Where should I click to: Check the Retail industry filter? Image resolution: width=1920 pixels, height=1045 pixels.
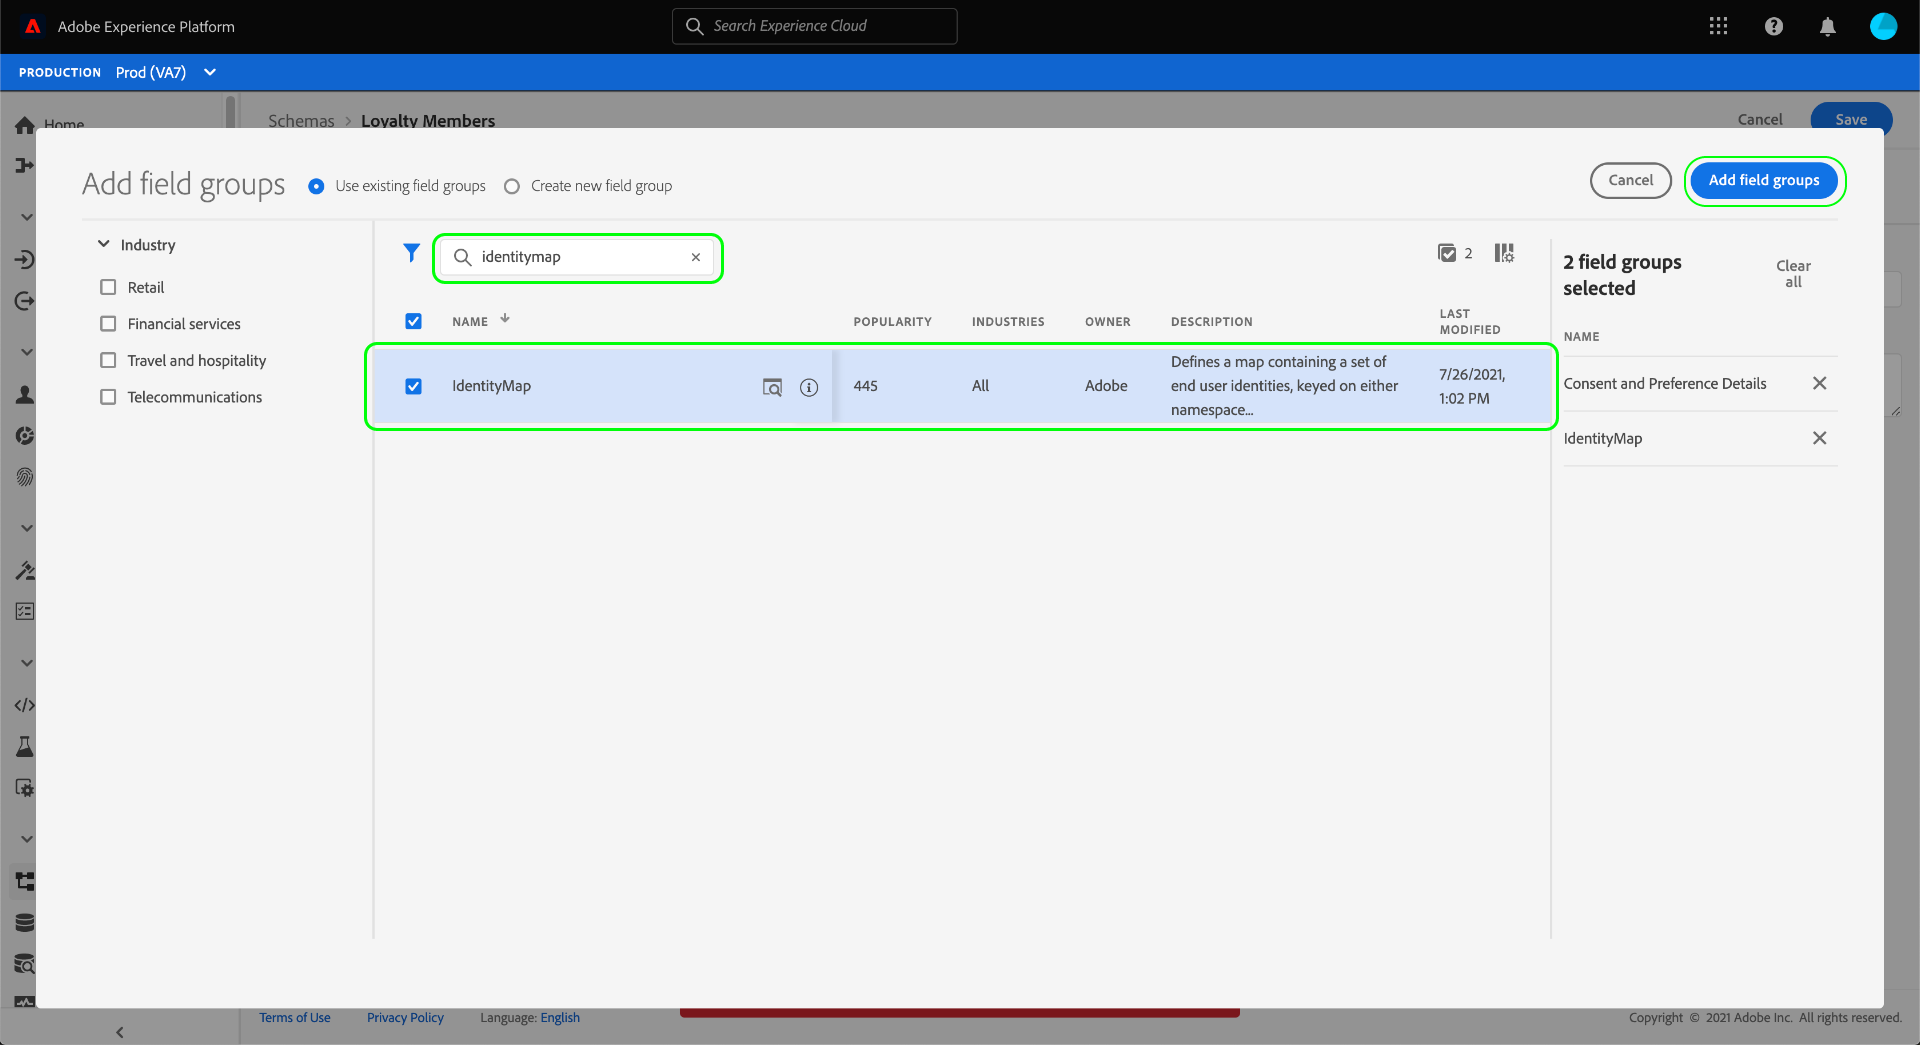[108, 287]
